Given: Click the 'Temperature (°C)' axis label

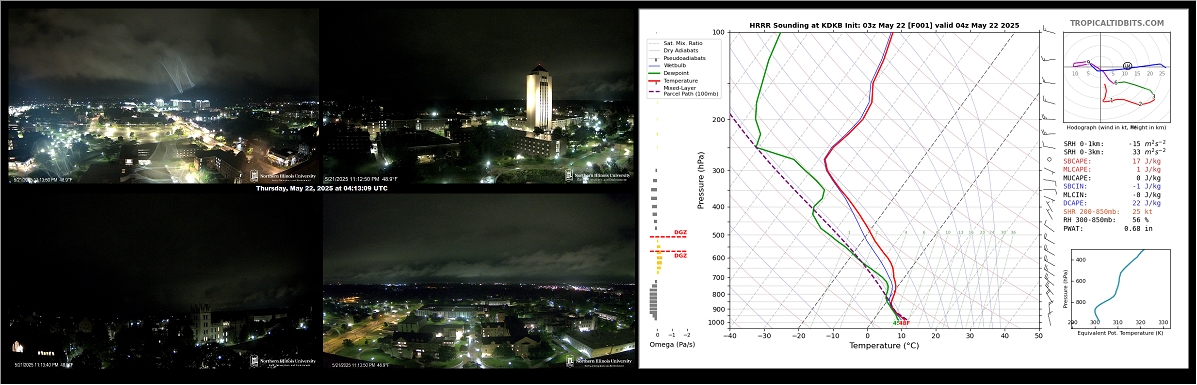Looking at the screenshot, I should (x=884, y=346).
